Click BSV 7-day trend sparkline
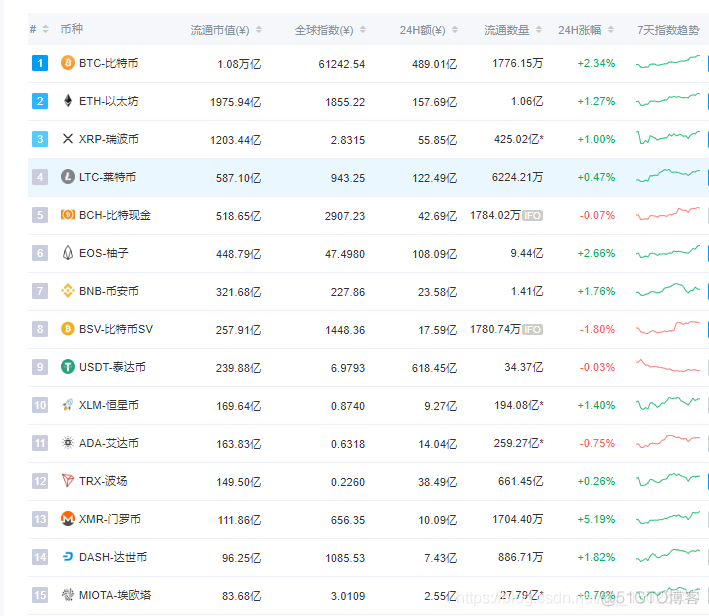 click(668, 327)
